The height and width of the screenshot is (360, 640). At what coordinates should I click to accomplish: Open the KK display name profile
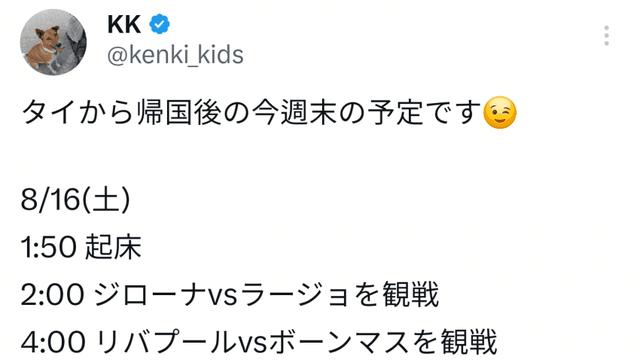124,24
